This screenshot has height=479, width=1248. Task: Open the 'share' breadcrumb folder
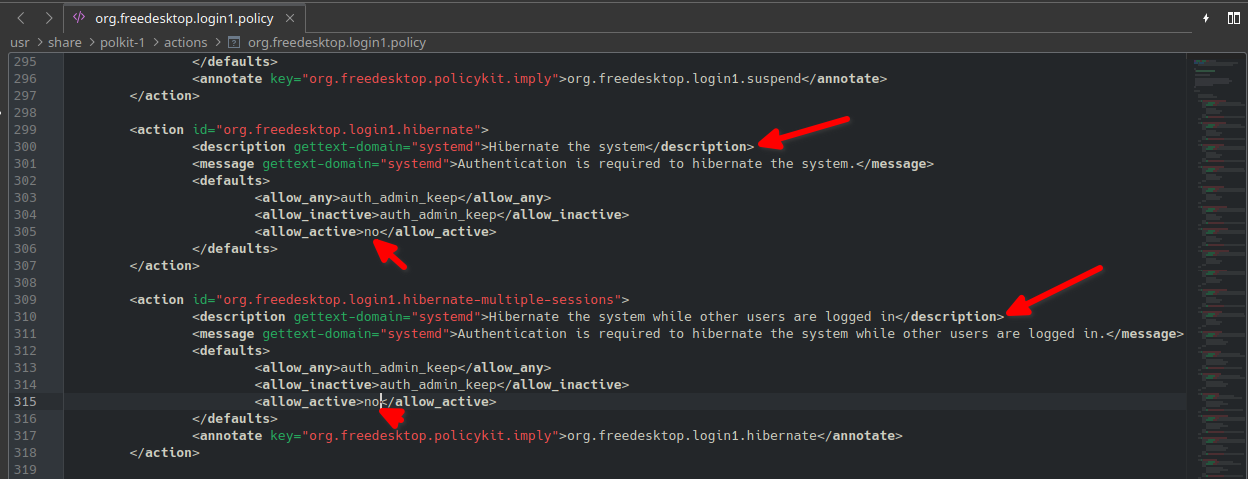[x=63, y=42]
